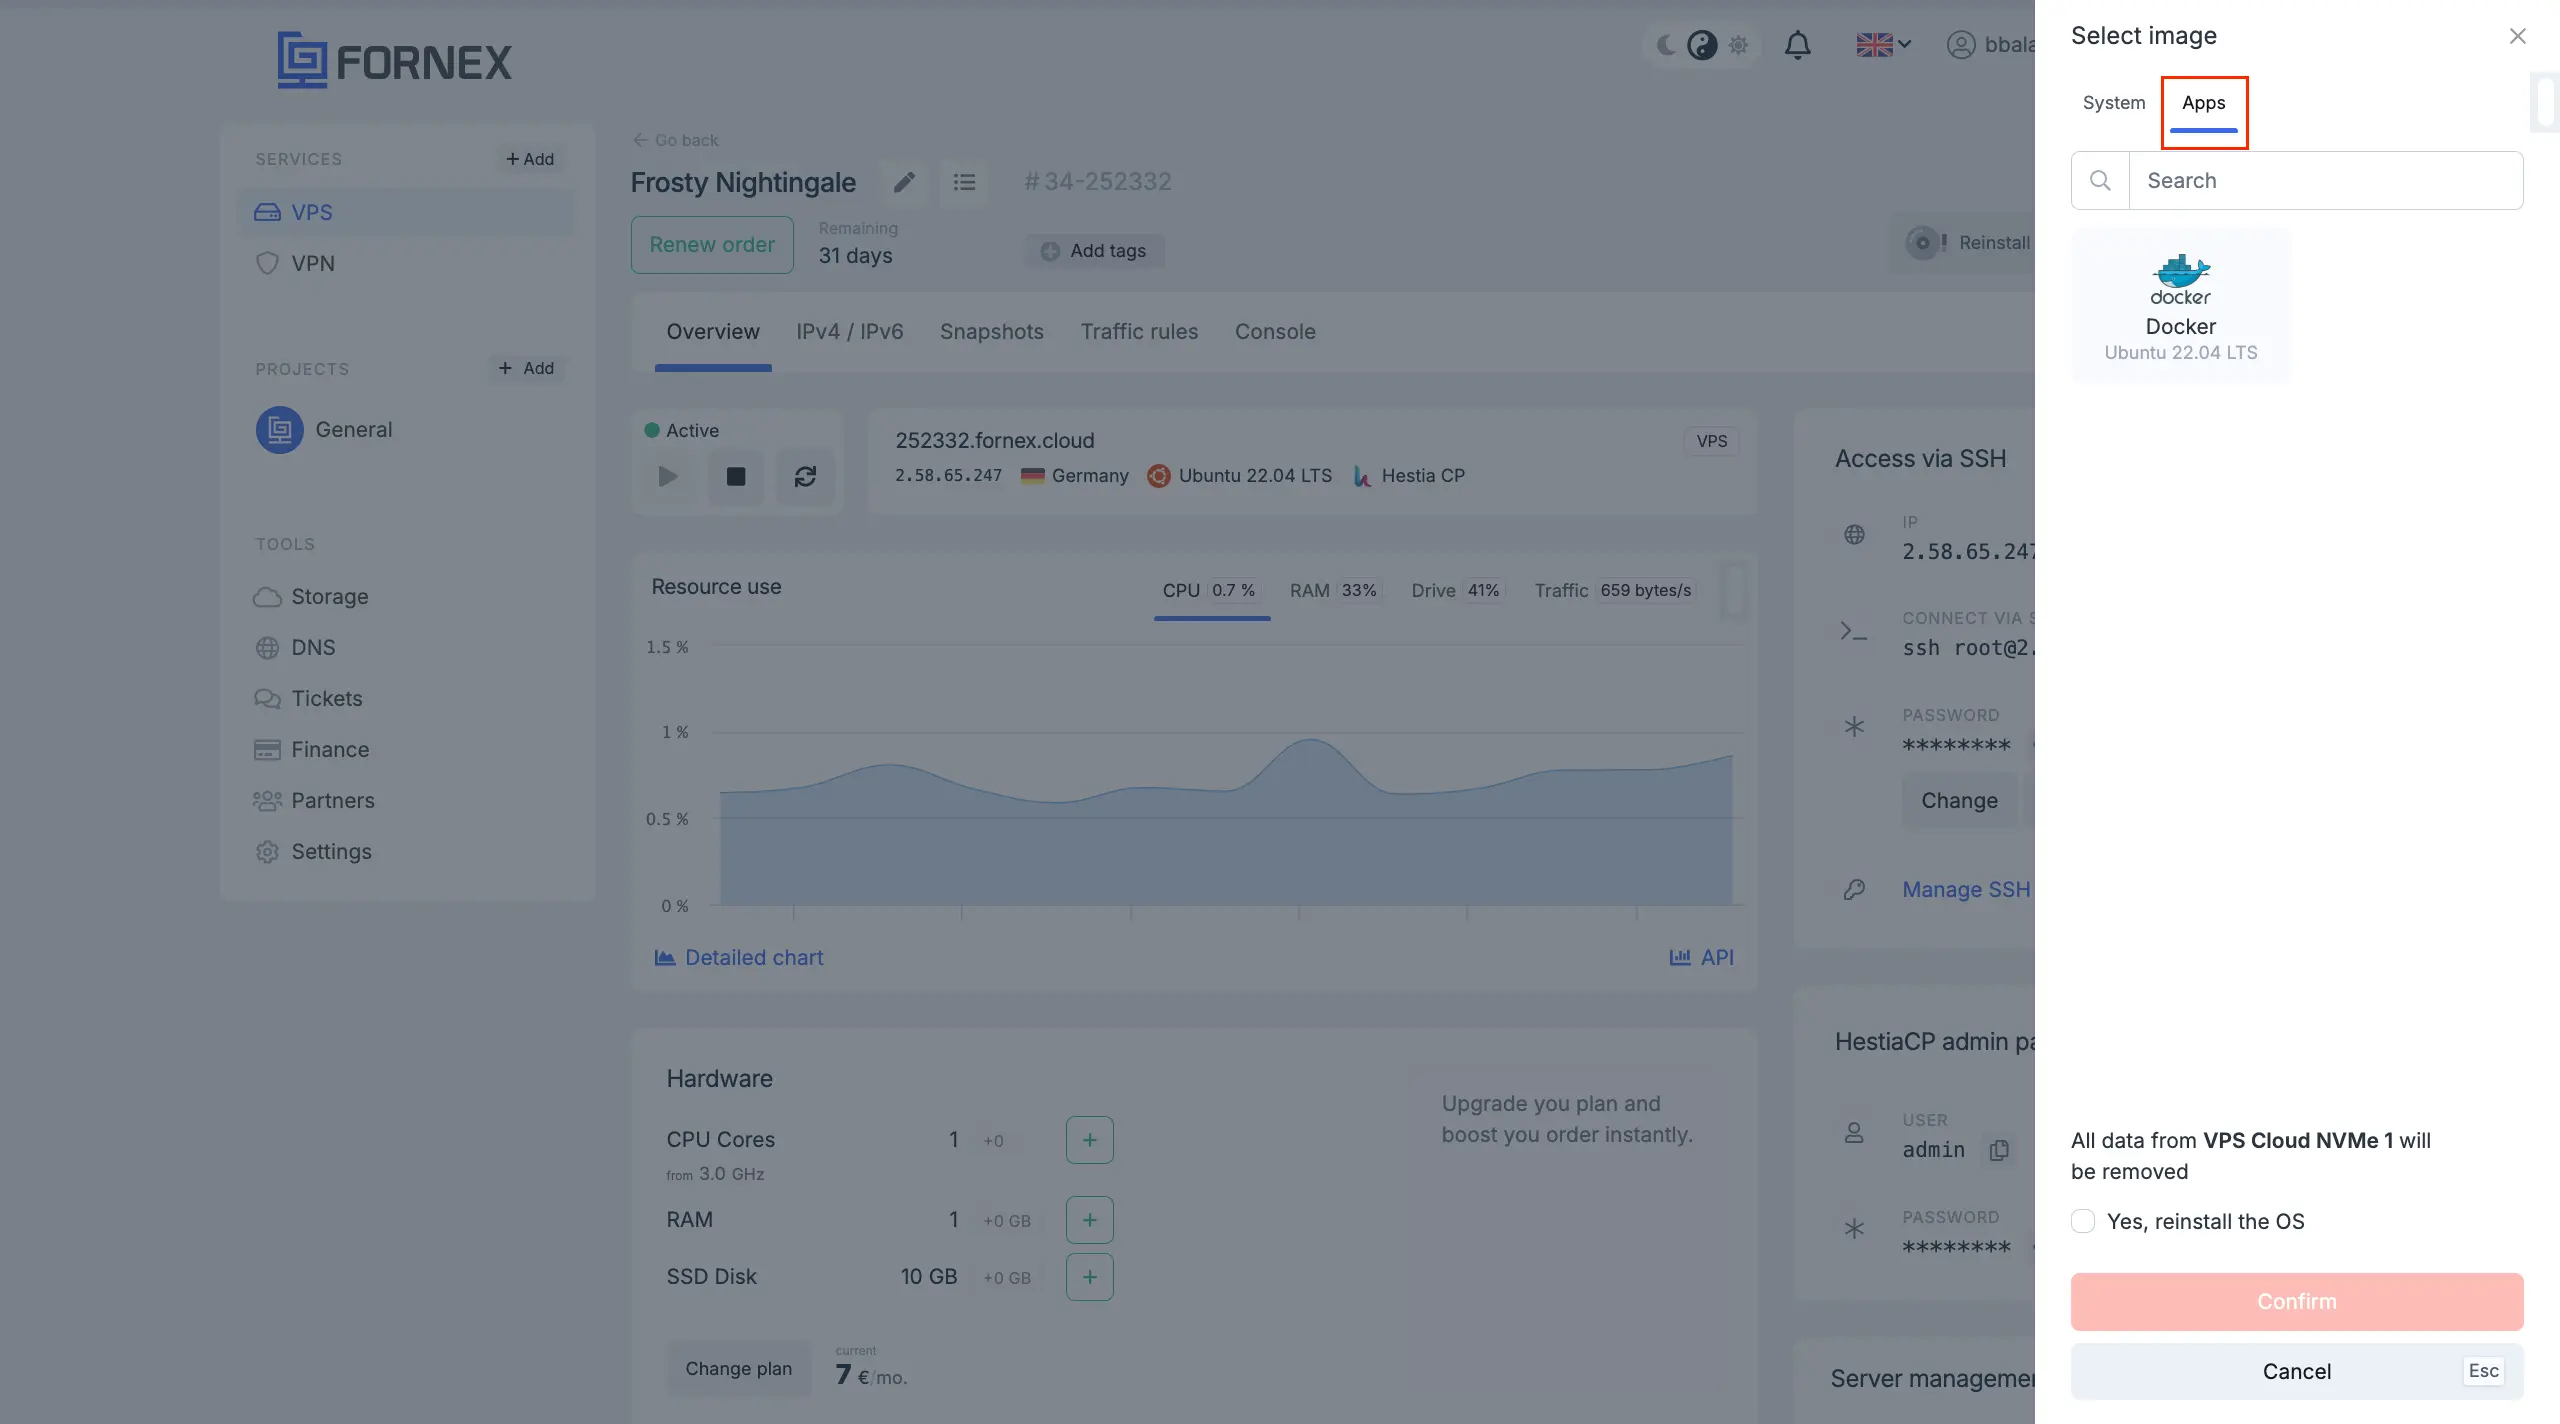Switch to the System tab
This screenshot has width=2560, height=1424.
point(2113,103)
